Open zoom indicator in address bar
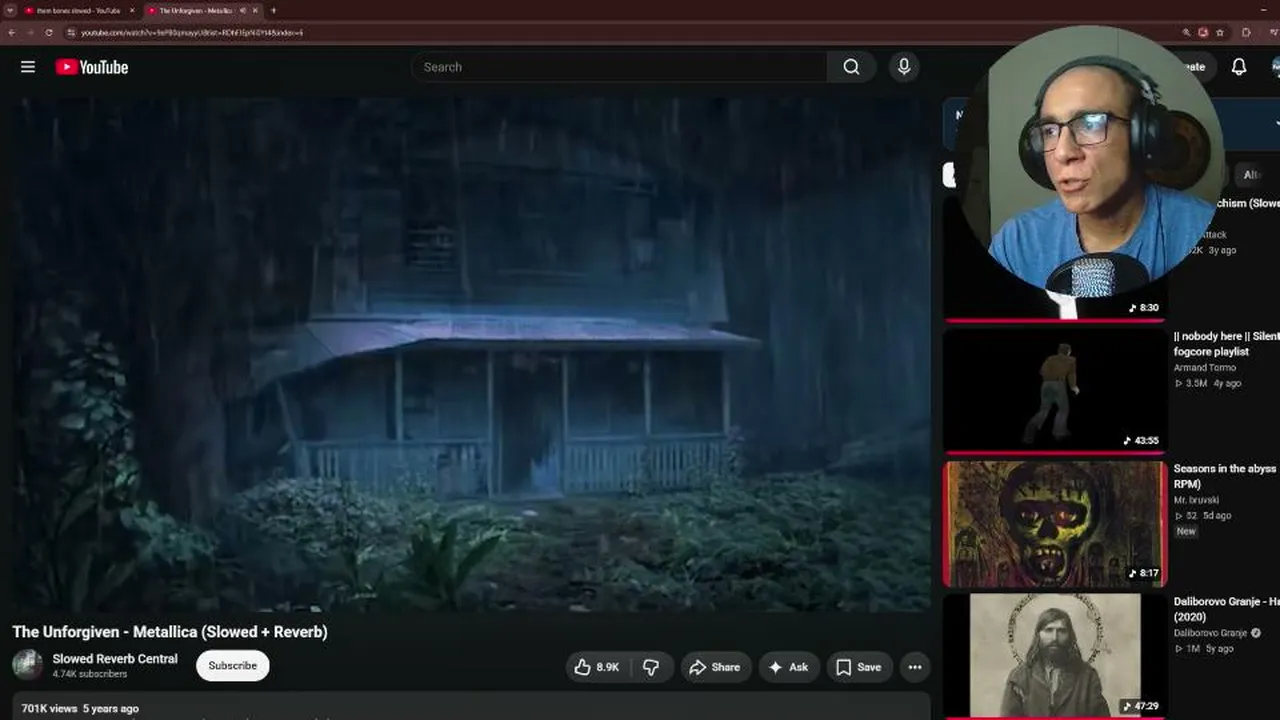This screenshot has width=1280, height=720. coord(1186,32)
